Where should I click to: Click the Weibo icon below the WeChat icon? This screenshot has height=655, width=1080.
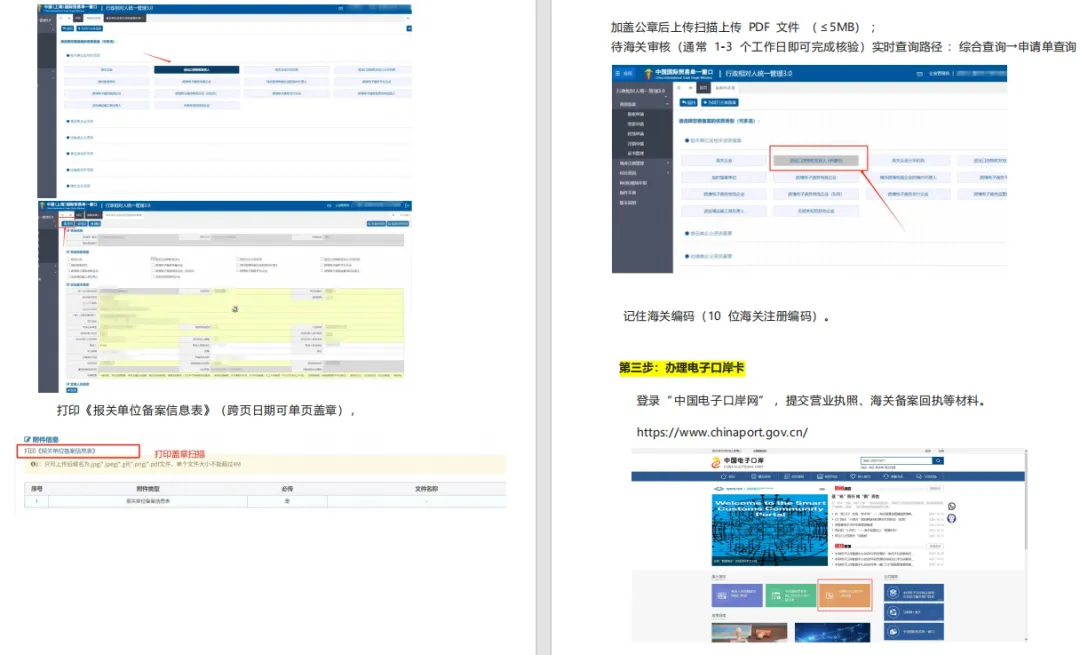952,518
